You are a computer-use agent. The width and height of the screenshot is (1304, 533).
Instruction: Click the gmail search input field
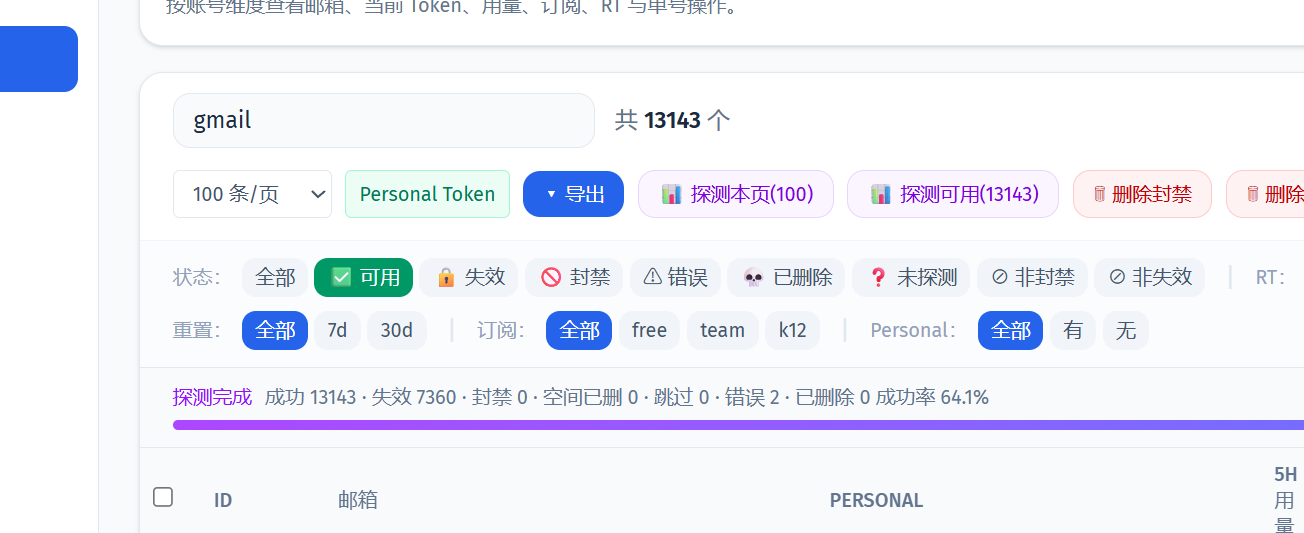click(384, 121)
